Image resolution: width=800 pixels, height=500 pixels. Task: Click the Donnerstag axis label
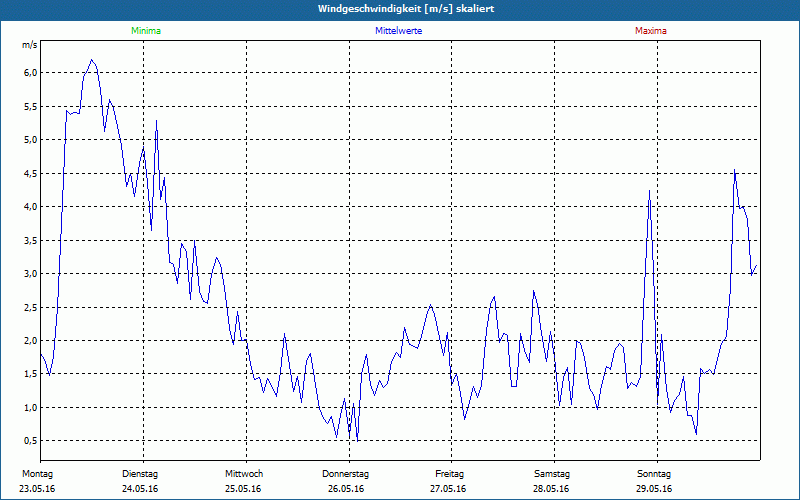coord(345,474)
